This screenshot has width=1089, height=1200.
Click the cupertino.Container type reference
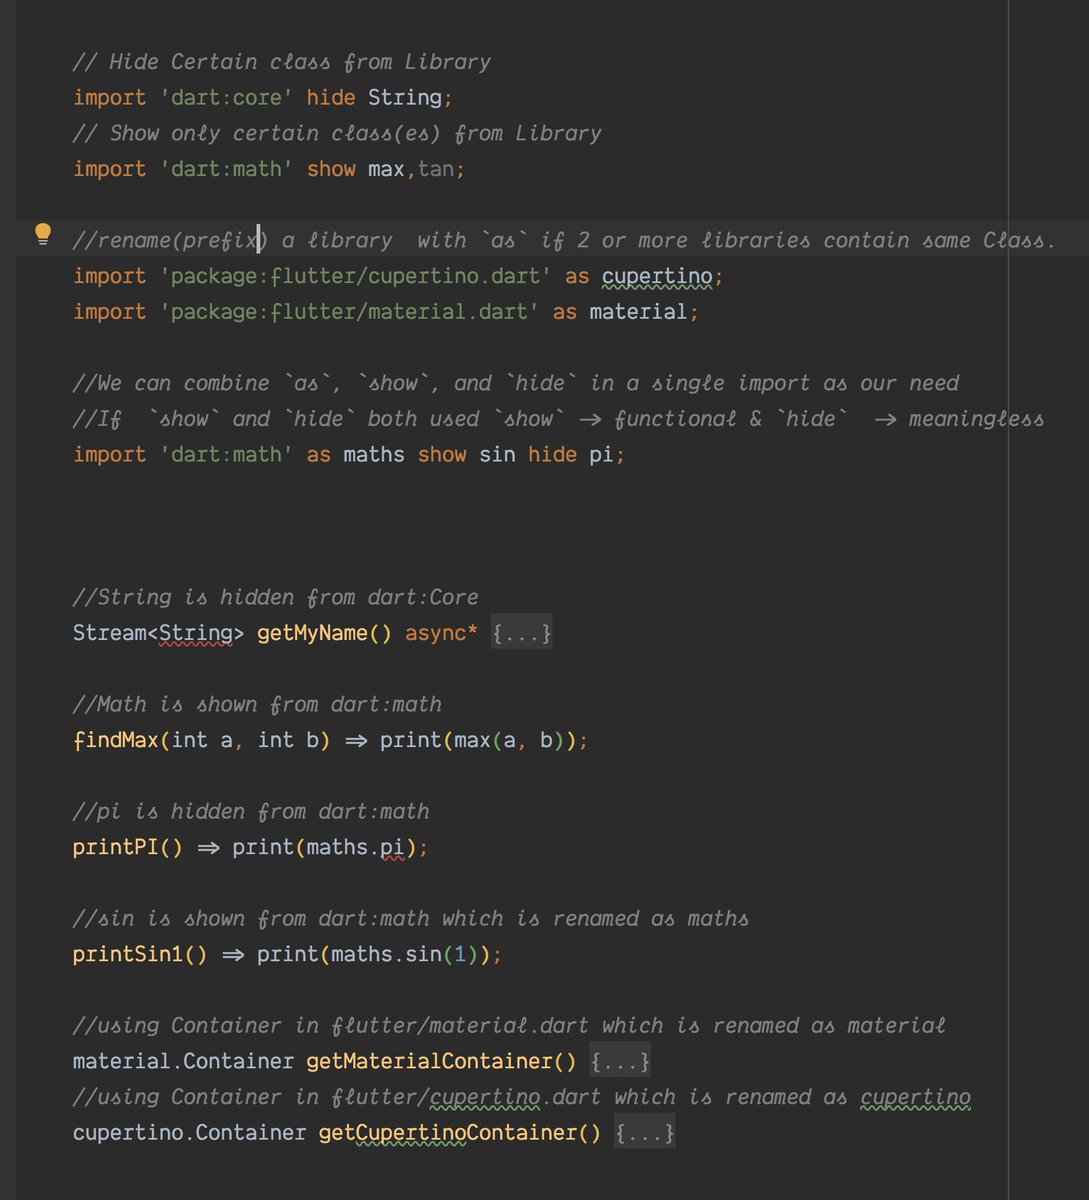tap(188, 1132)
